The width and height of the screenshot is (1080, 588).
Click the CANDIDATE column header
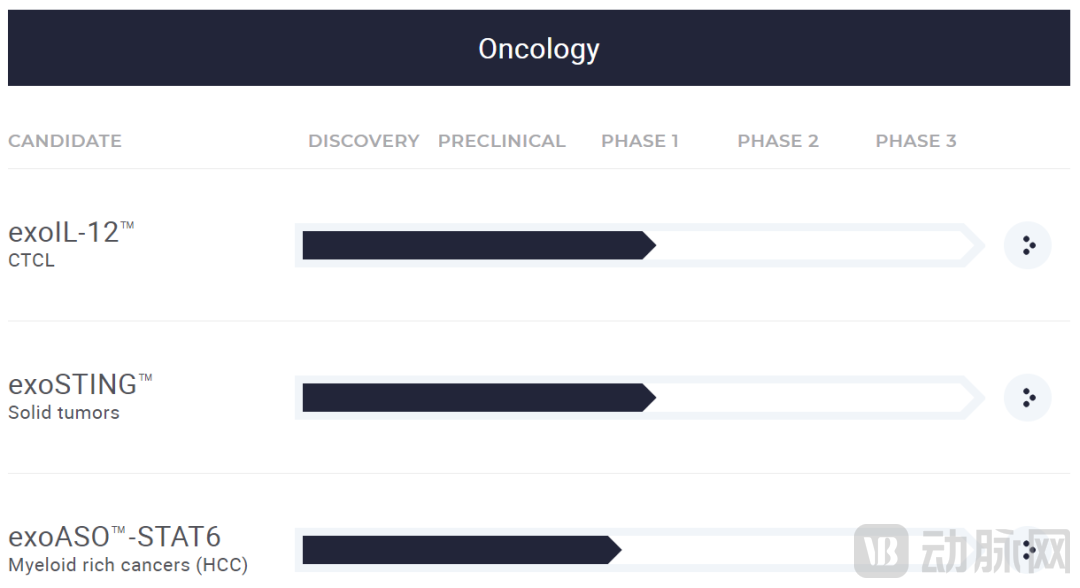coord(65,141)
